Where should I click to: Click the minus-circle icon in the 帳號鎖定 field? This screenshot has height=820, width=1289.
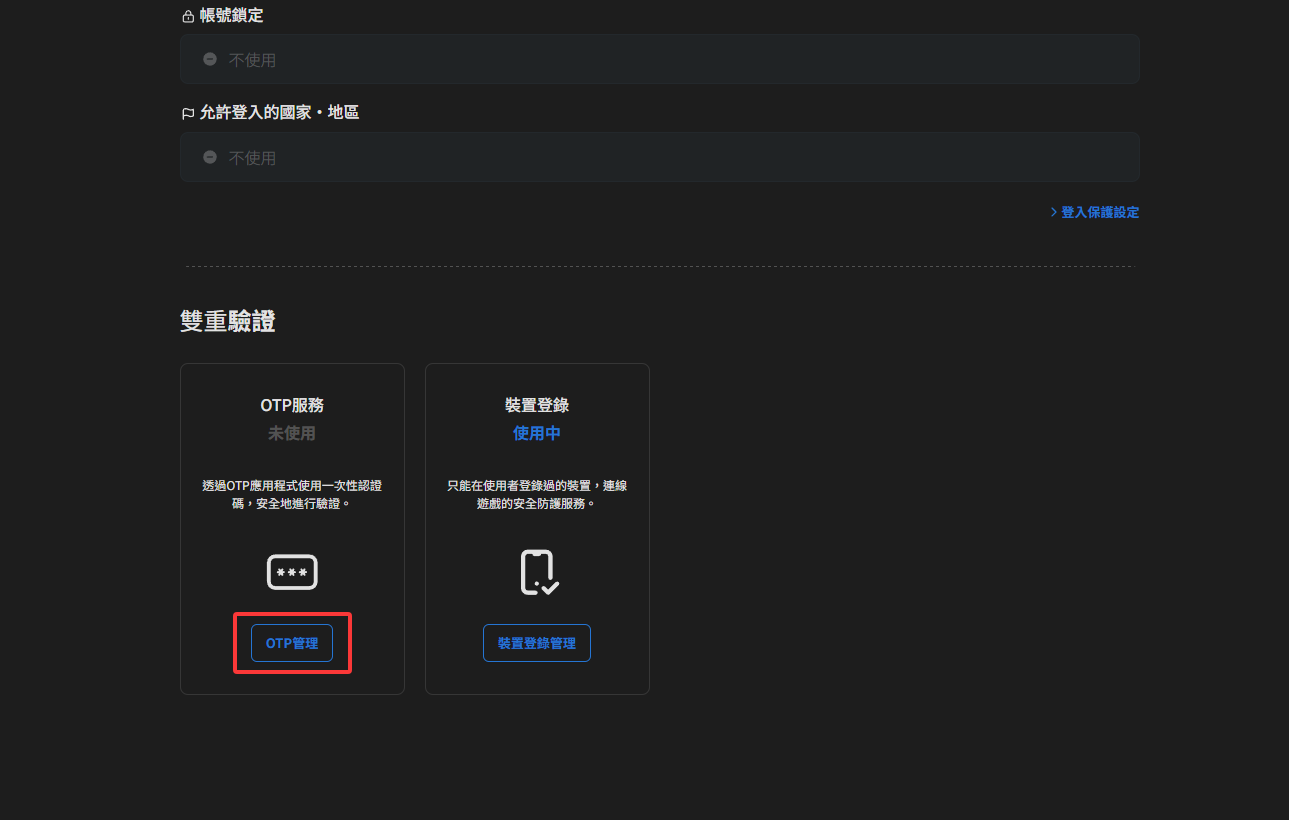[210, 60]
